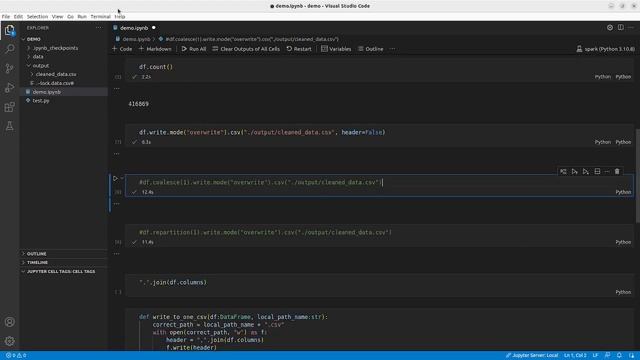The width and height of the screenshot is (640, 360).
Task: Click the feedback icon in status bar
Action: point(608,356)
